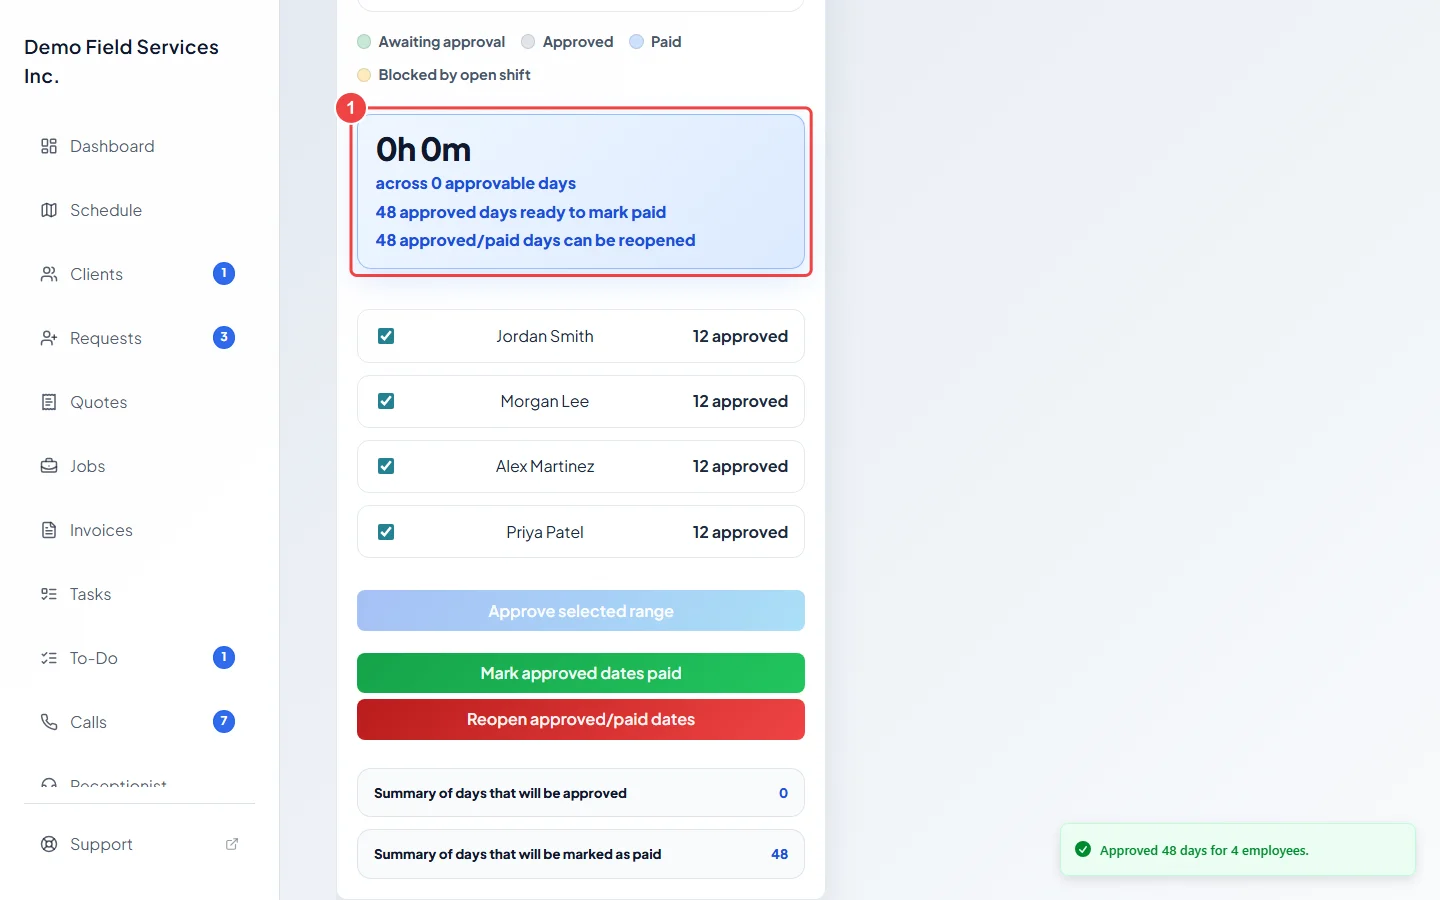This screenshot has height=900, width=1440.
Task: Click the Support lifebuoy icon
Action: pos(48,844)
